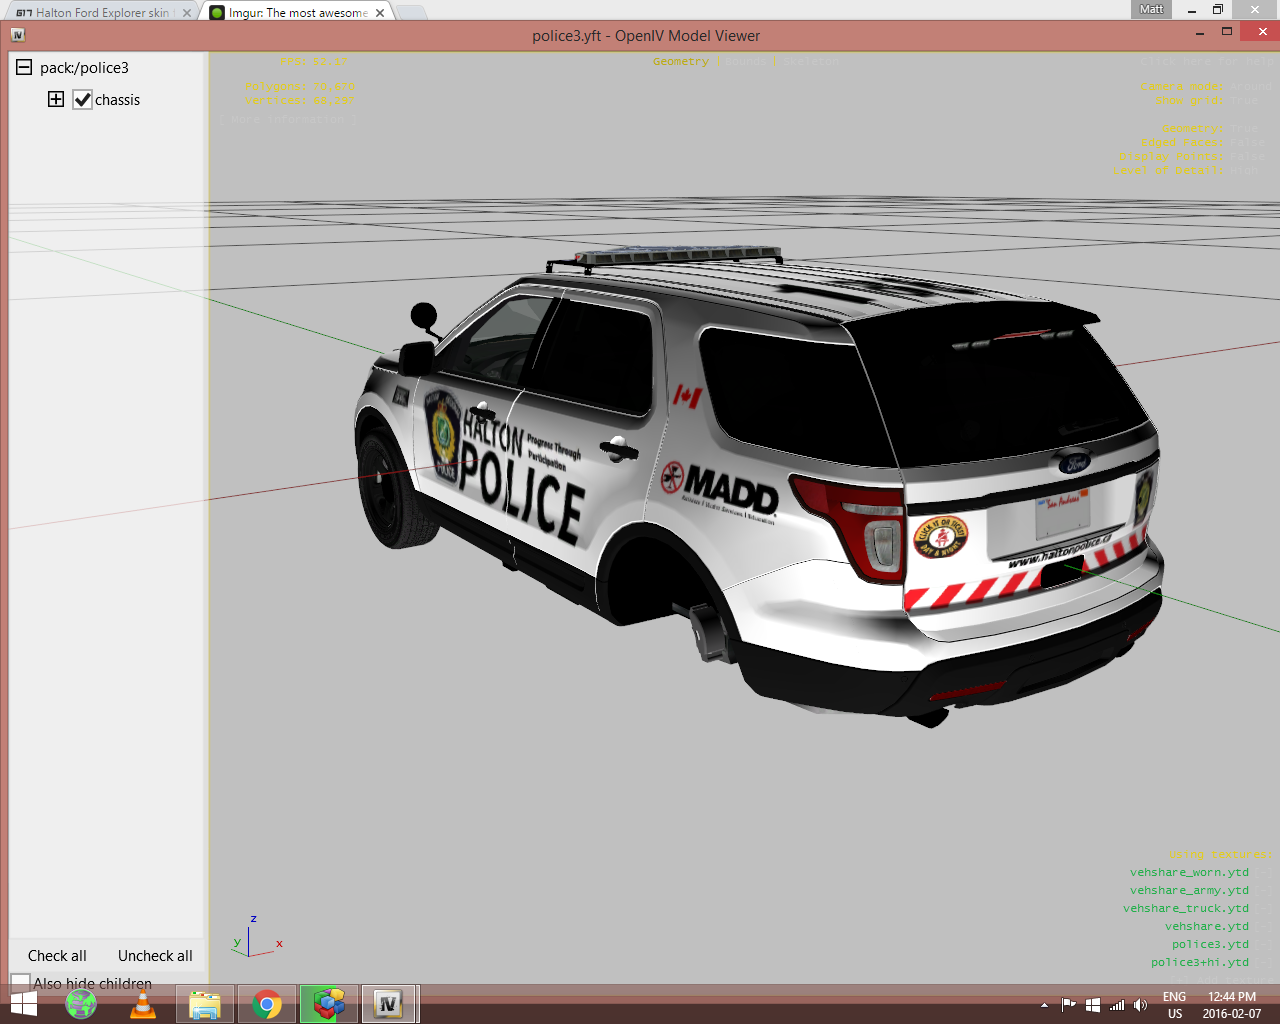Open VLC media player from taskbar

143,1004
